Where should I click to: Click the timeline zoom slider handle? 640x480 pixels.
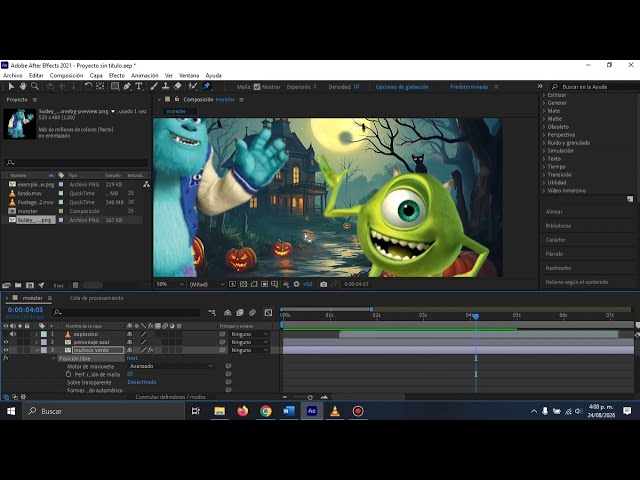click(310, 397)
